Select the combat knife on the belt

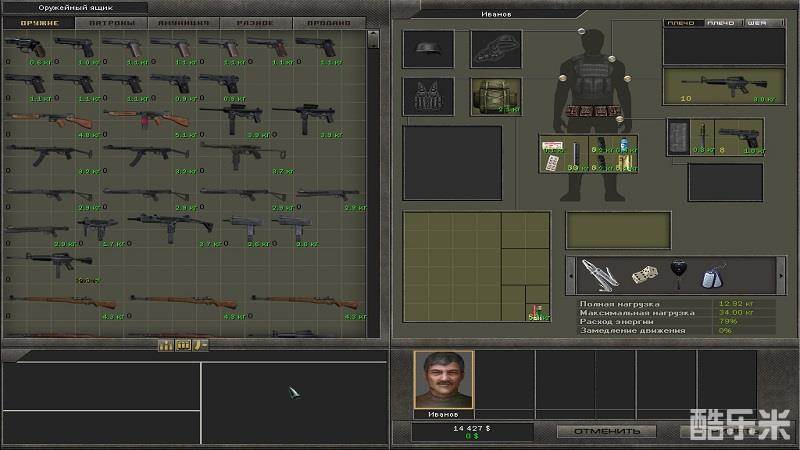coord(703,137)
